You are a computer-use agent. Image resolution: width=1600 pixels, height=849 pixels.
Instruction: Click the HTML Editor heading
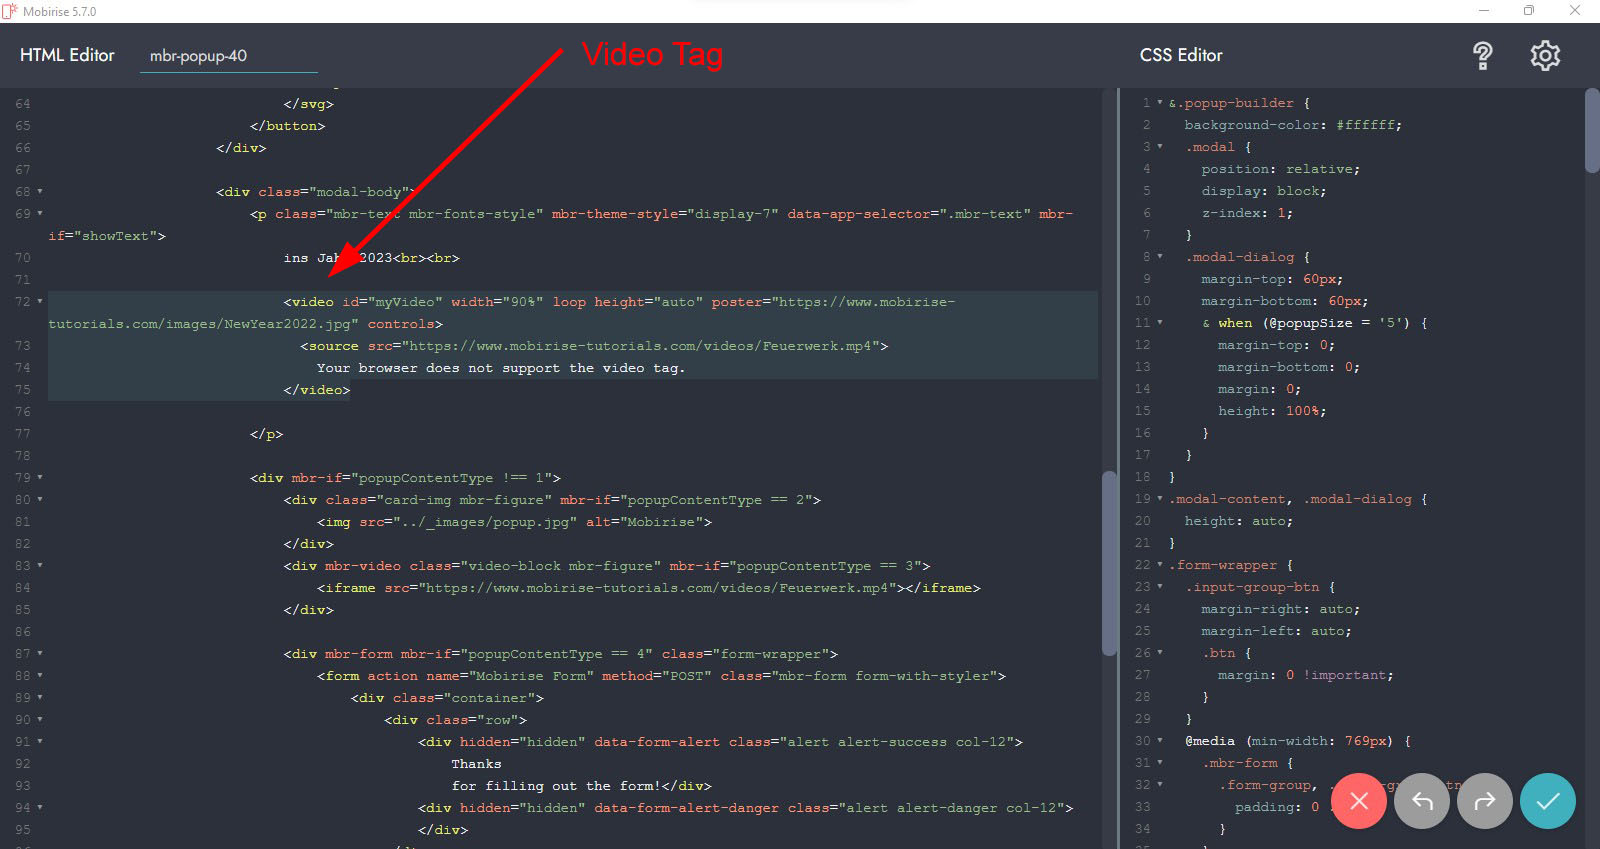(x=67, y=56)
